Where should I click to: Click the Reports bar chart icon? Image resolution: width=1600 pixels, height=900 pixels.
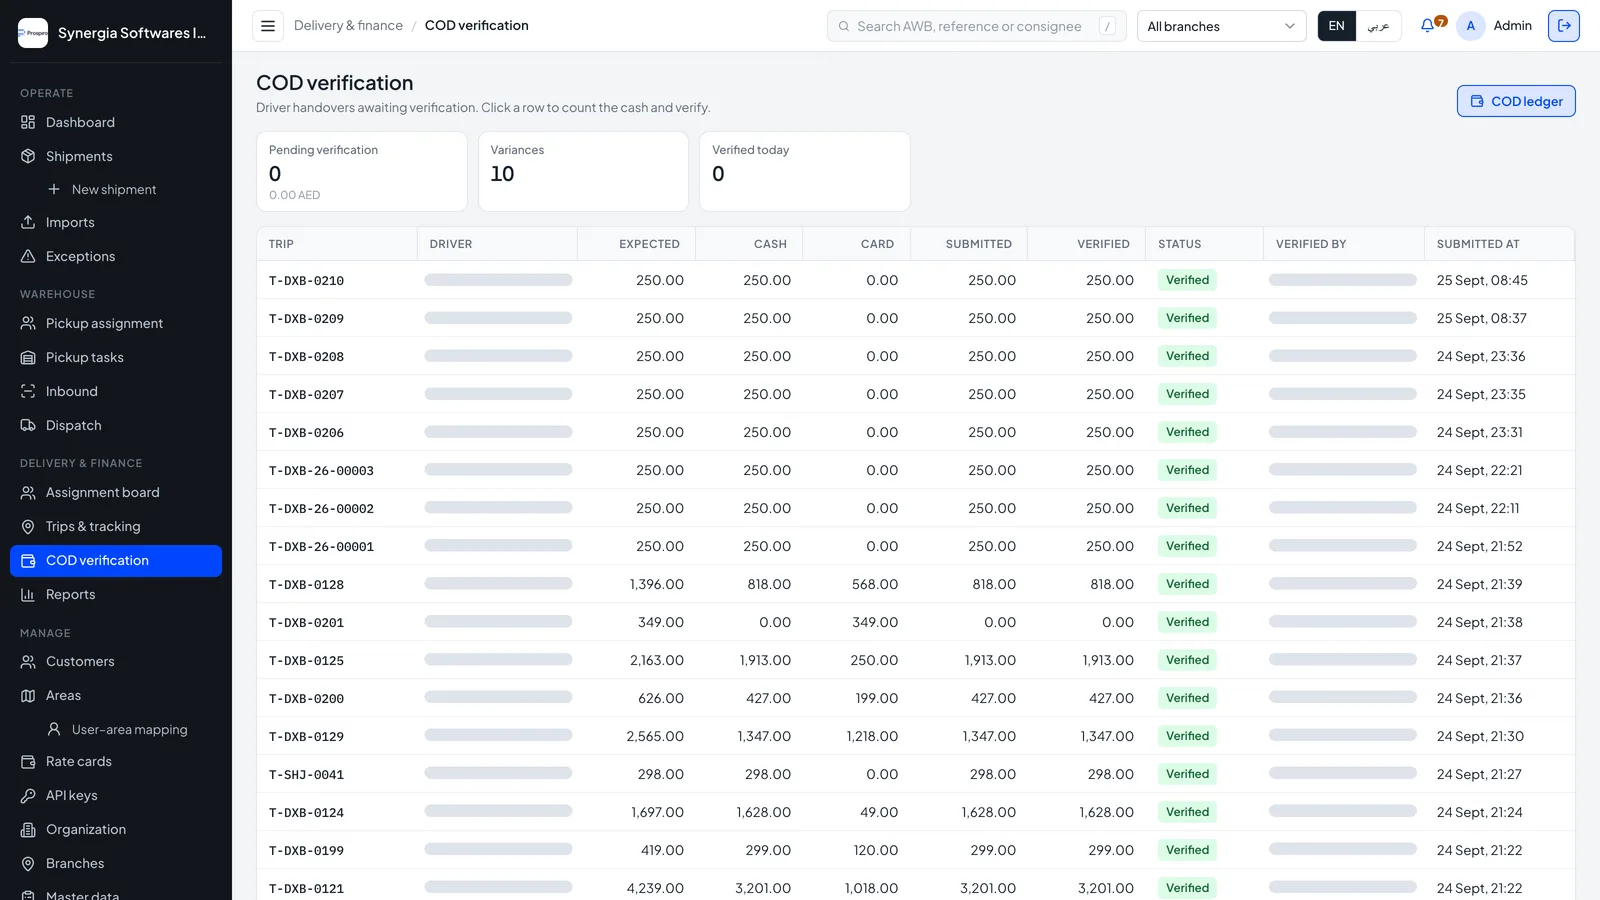[x=28, y=594]
